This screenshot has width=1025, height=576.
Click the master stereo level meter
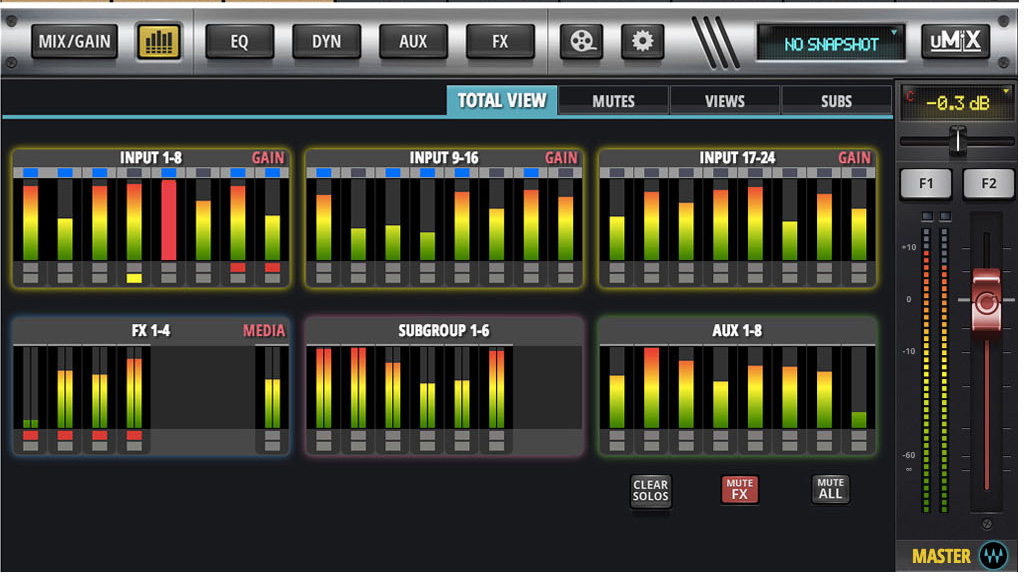coord(935,371)
